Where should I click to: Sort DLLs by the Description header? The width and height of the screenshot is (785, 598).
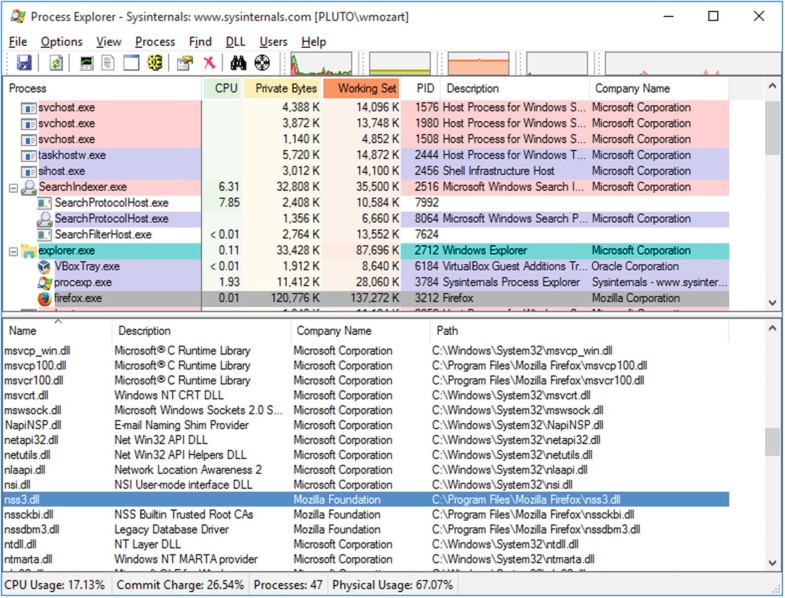tap(201, 331)
